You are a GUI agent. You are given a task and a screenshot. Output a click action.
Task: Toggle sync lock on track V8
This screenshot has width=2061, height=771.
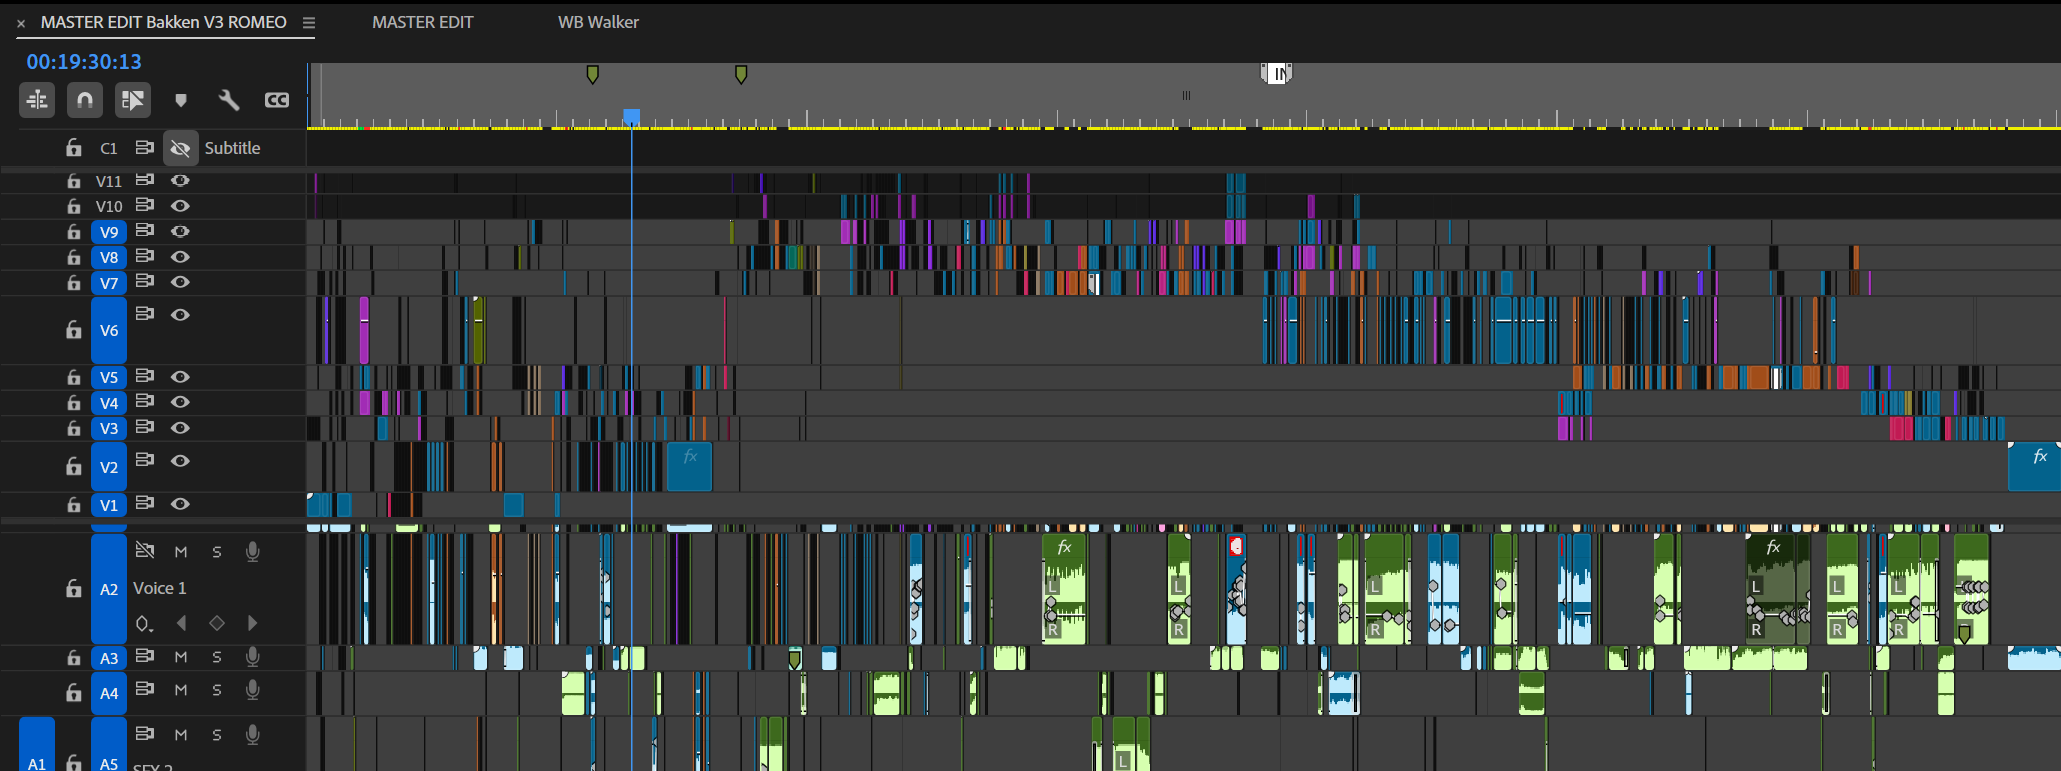[x=145, y=256]
